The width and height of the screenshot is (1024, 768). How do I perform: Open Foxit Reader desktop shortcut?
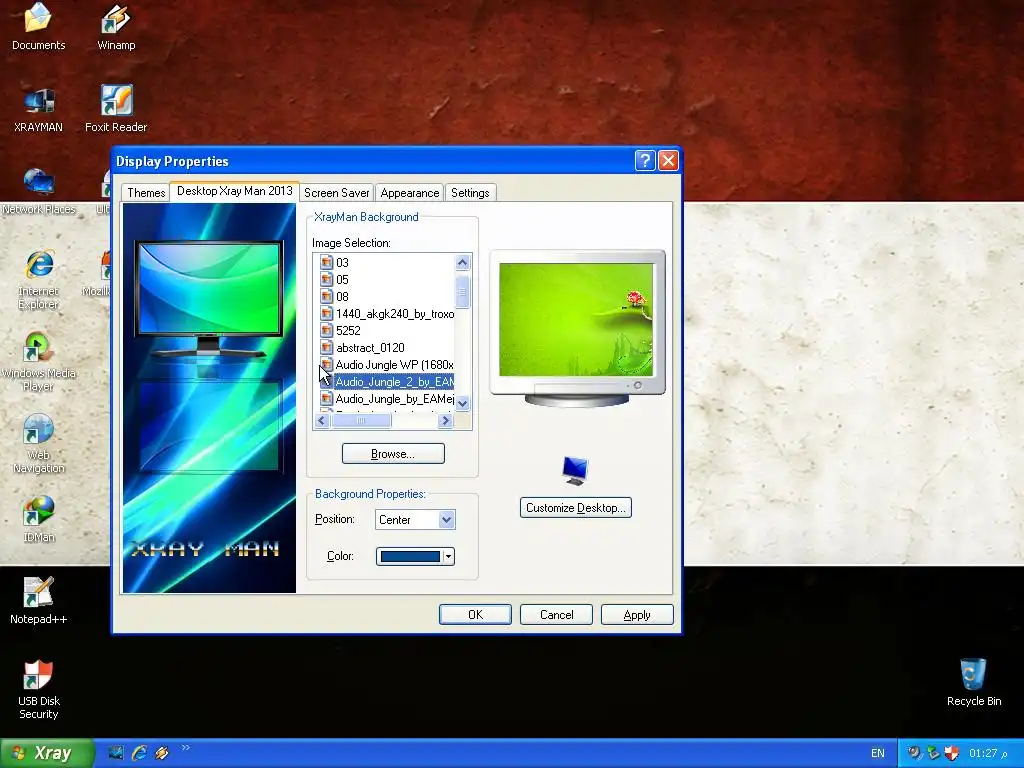(x=116, y=109)
